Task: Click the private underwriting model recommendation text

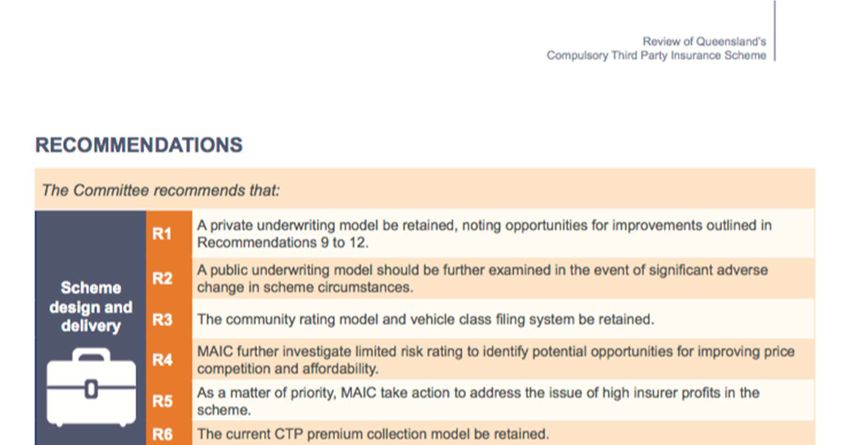Action: click(484, 234)
